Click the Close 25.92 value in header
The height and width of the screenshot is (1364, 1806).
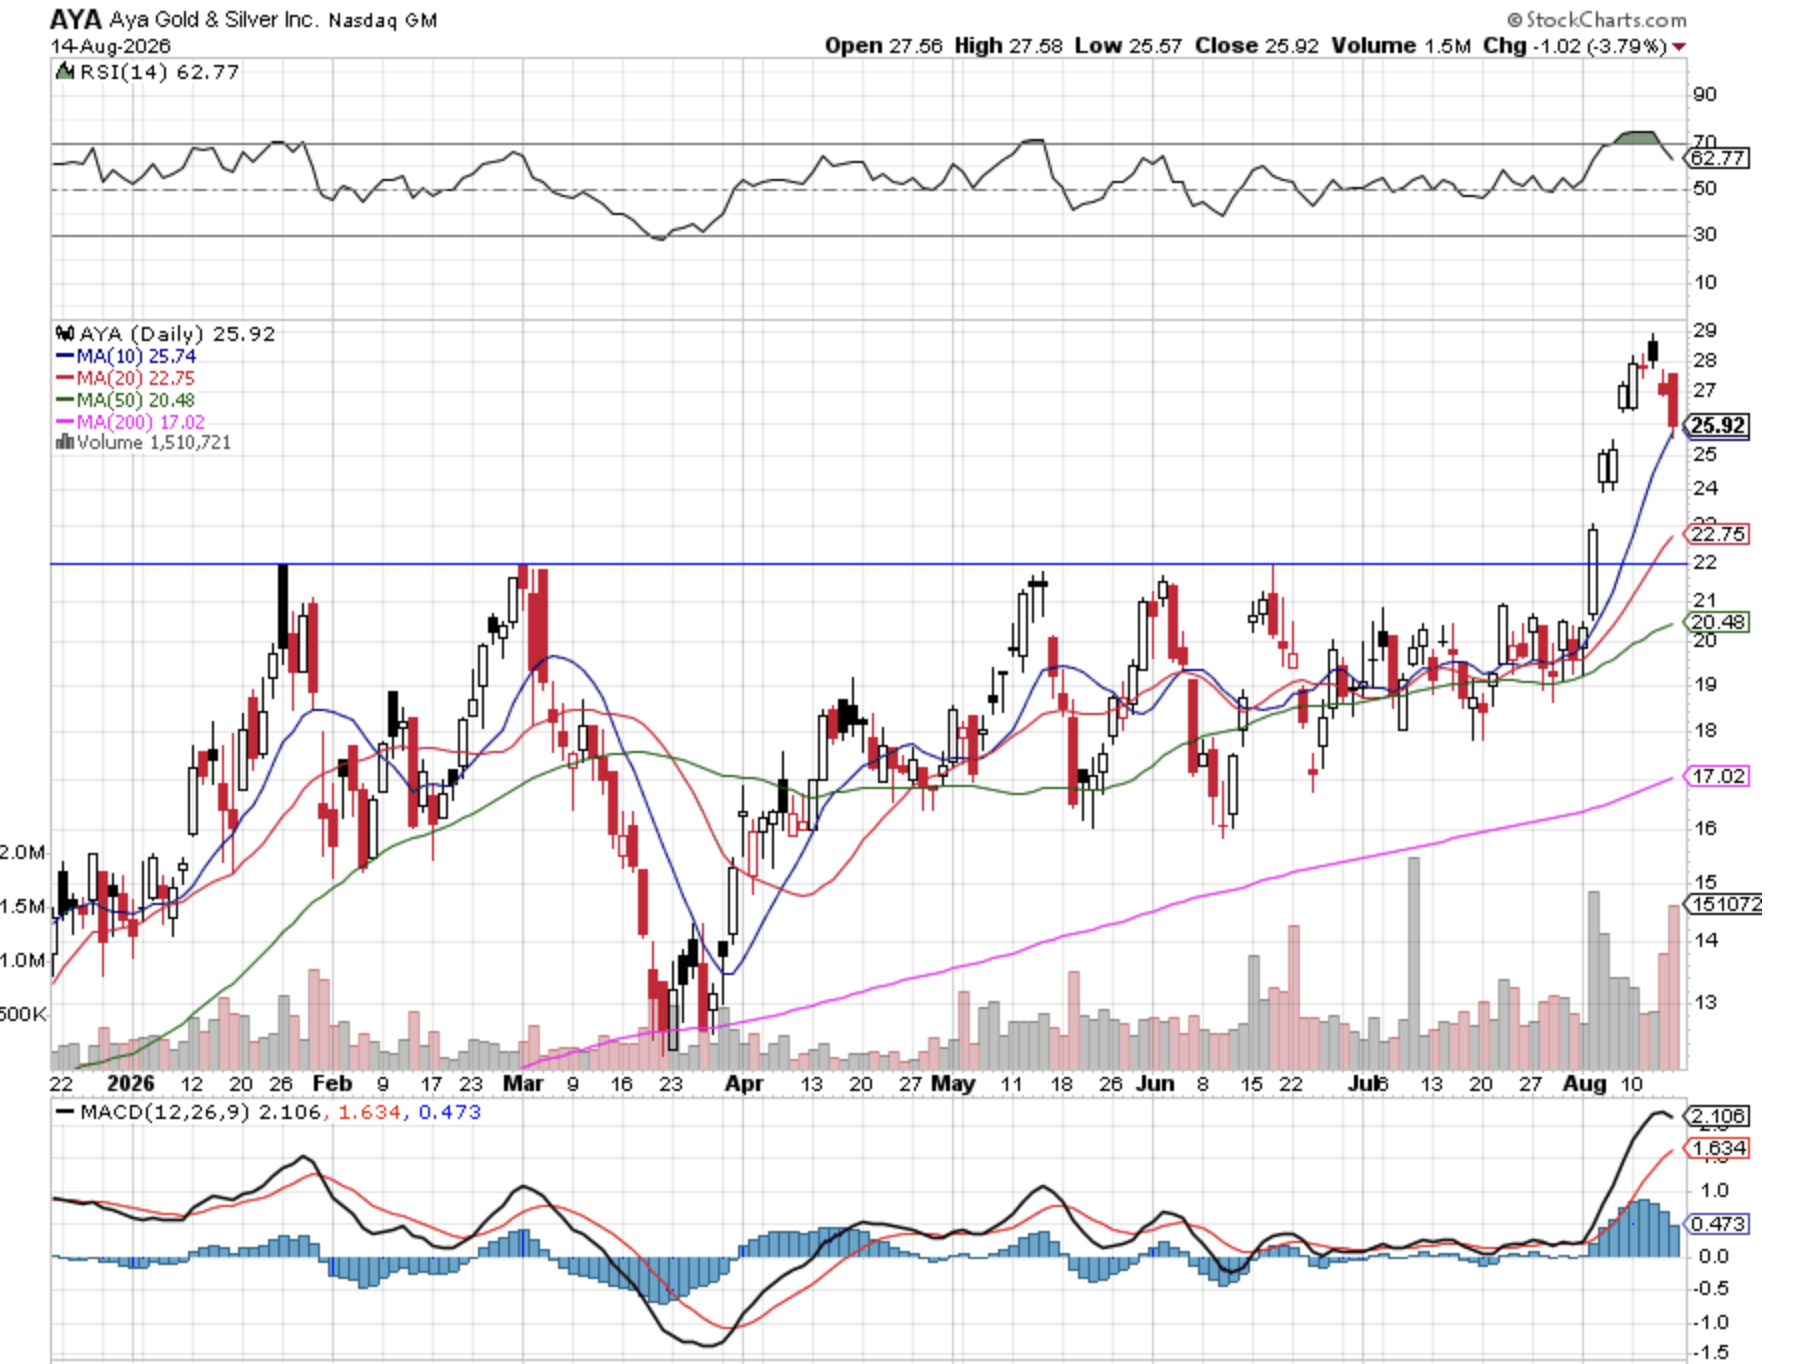click(x=1256, y=46)
